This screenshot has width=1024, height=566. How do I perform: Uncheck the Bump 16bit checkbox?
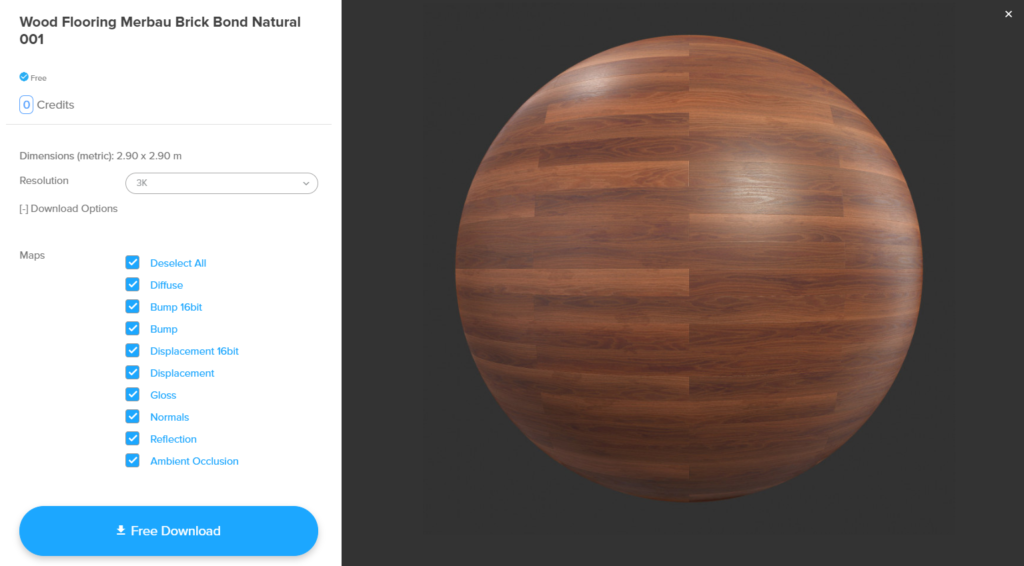(x=133, y=307)
